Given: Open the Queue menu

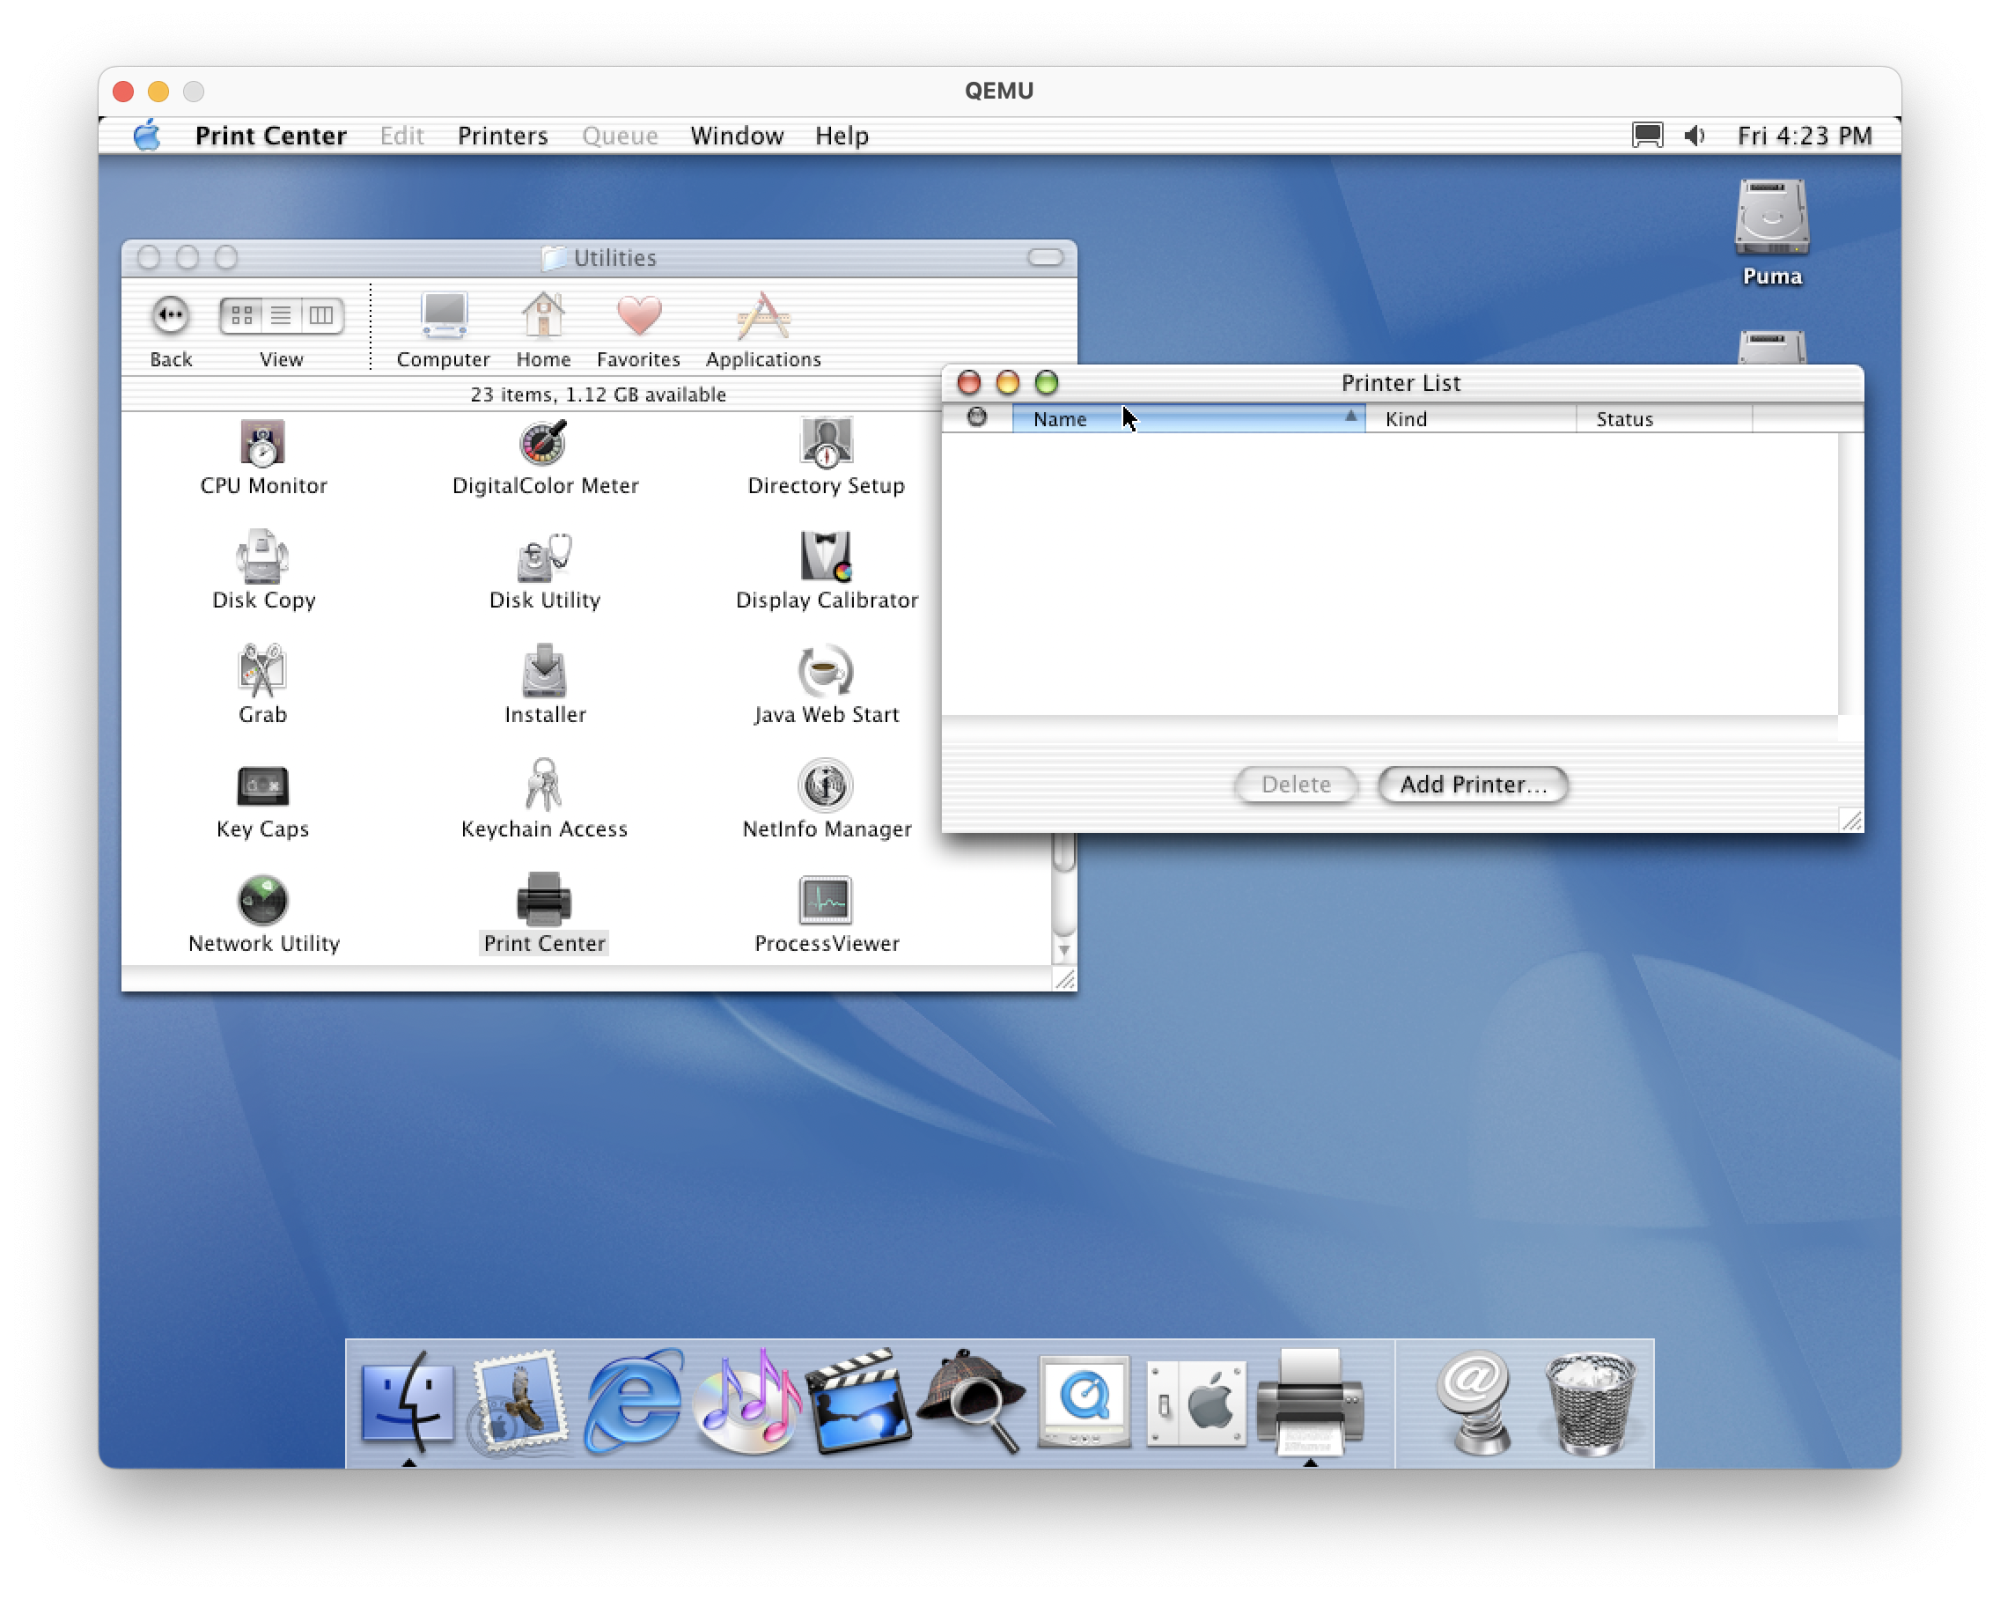Looking at the screenshot, I should click(620, 135).
